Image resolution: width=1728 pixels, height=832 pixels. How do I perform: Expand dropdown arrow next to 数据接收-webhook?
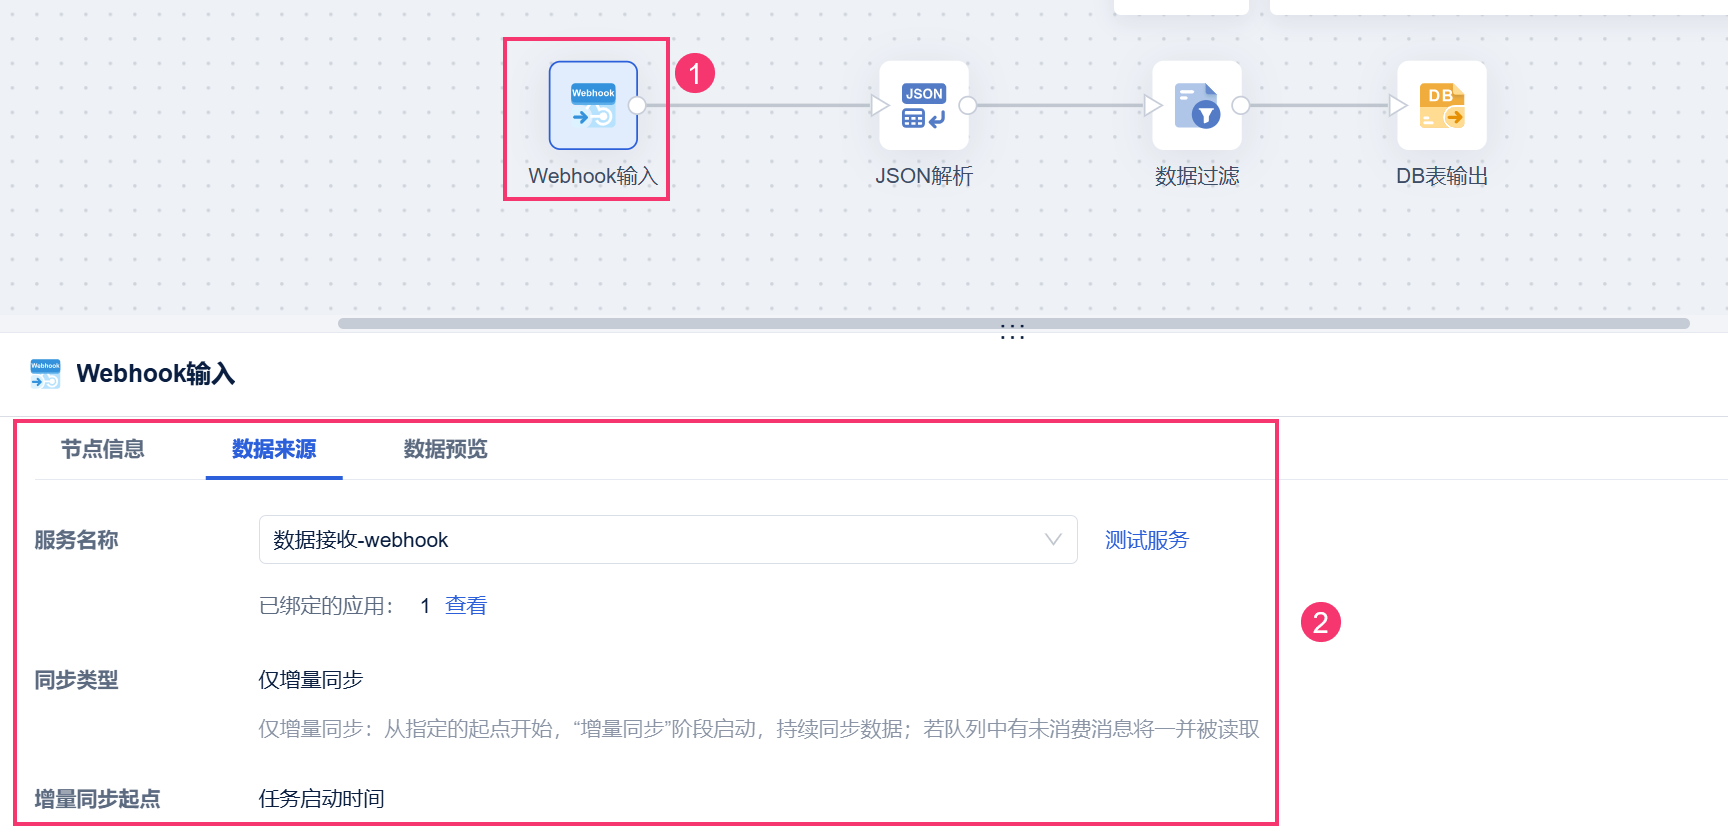1053,540
